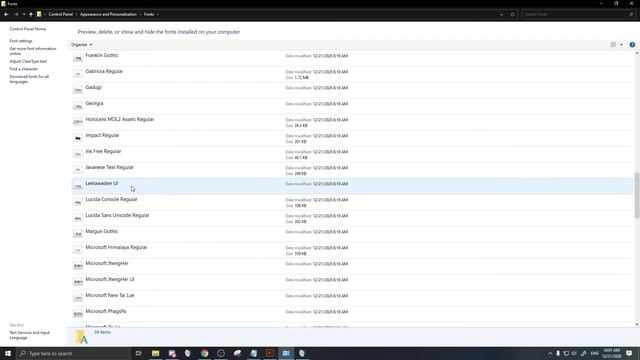The image size is (640, 360).
Task: Expand the address bar history dropdown
Action: (x=501, y=14)
